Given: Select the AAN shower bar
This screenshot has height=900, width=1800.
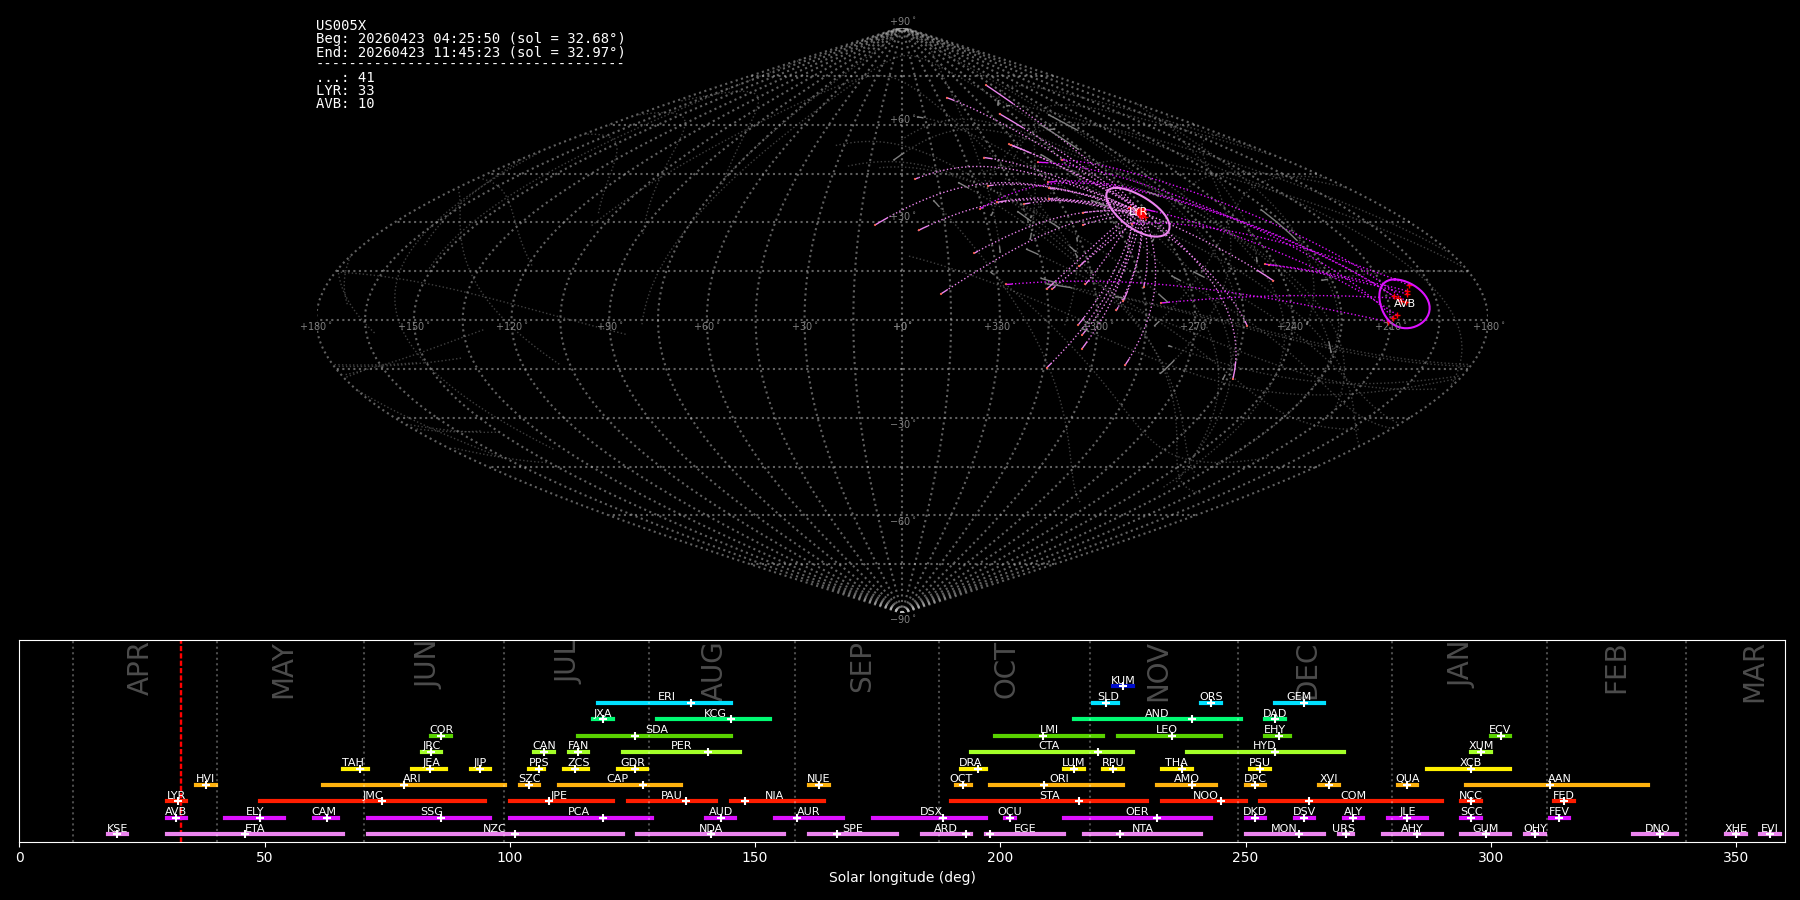Looking at the screenshot, I should (1557, 785).
